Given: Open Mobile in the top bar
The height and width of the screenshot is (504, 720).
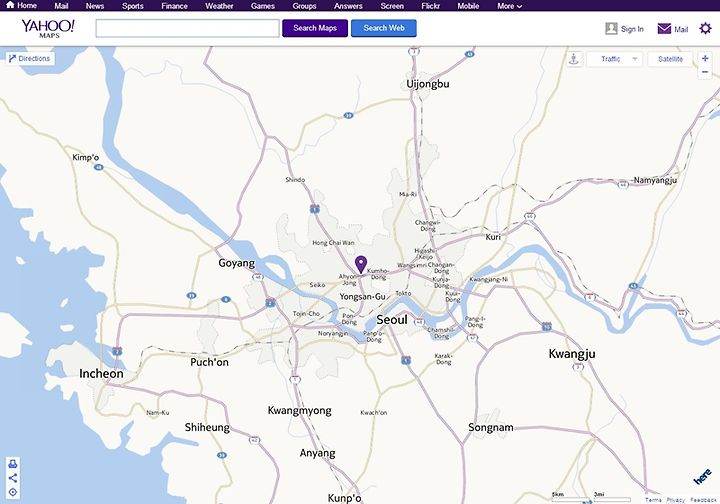Looking at the screenshot, I should click(468, 6).
